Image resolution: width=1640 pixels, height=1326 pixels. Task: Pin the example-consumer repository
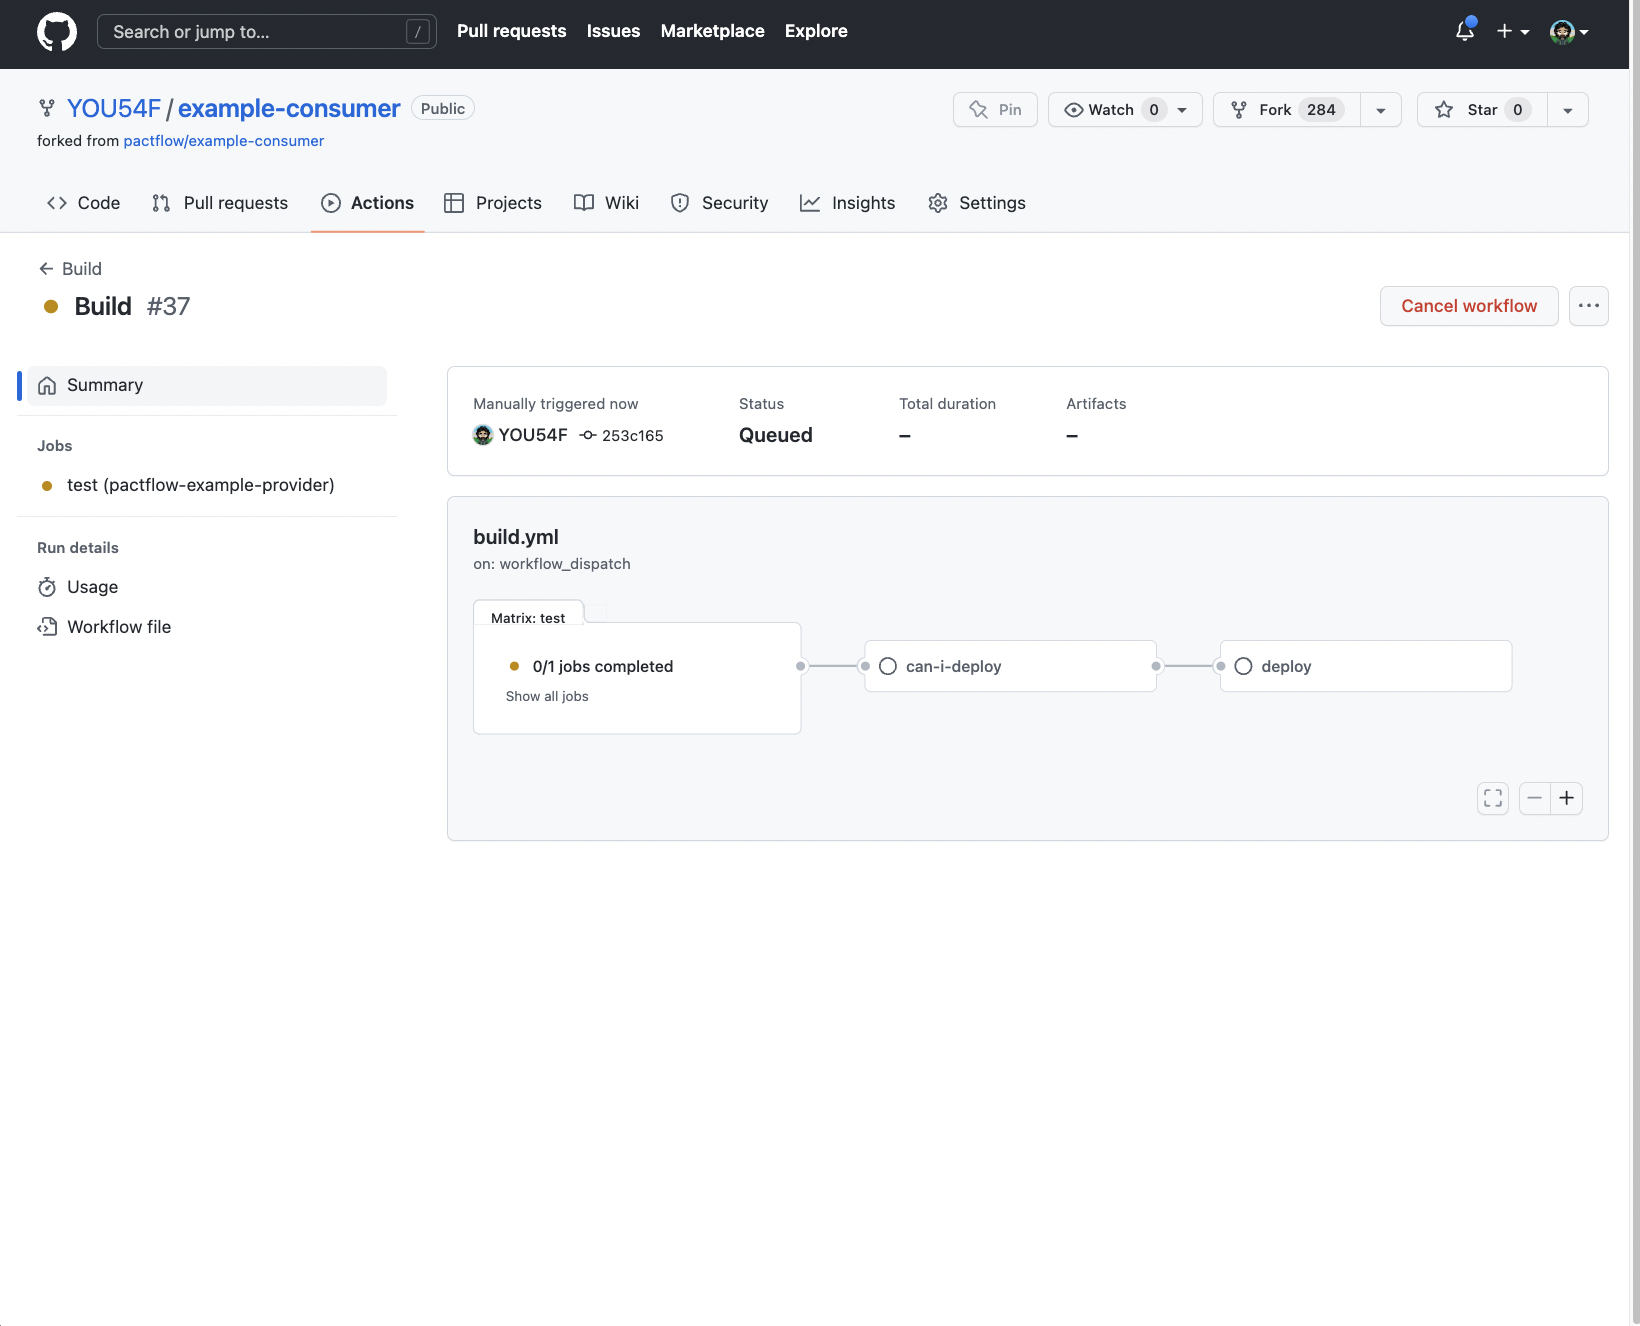click(995, 110)
